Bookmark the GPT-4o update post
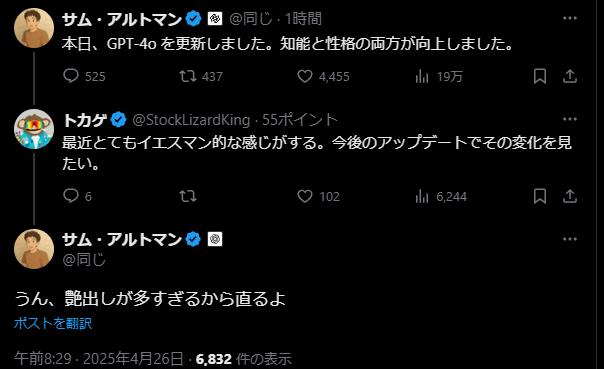This screenshot has height=369, width=604. pyautogui.click(x=540, y=76)
